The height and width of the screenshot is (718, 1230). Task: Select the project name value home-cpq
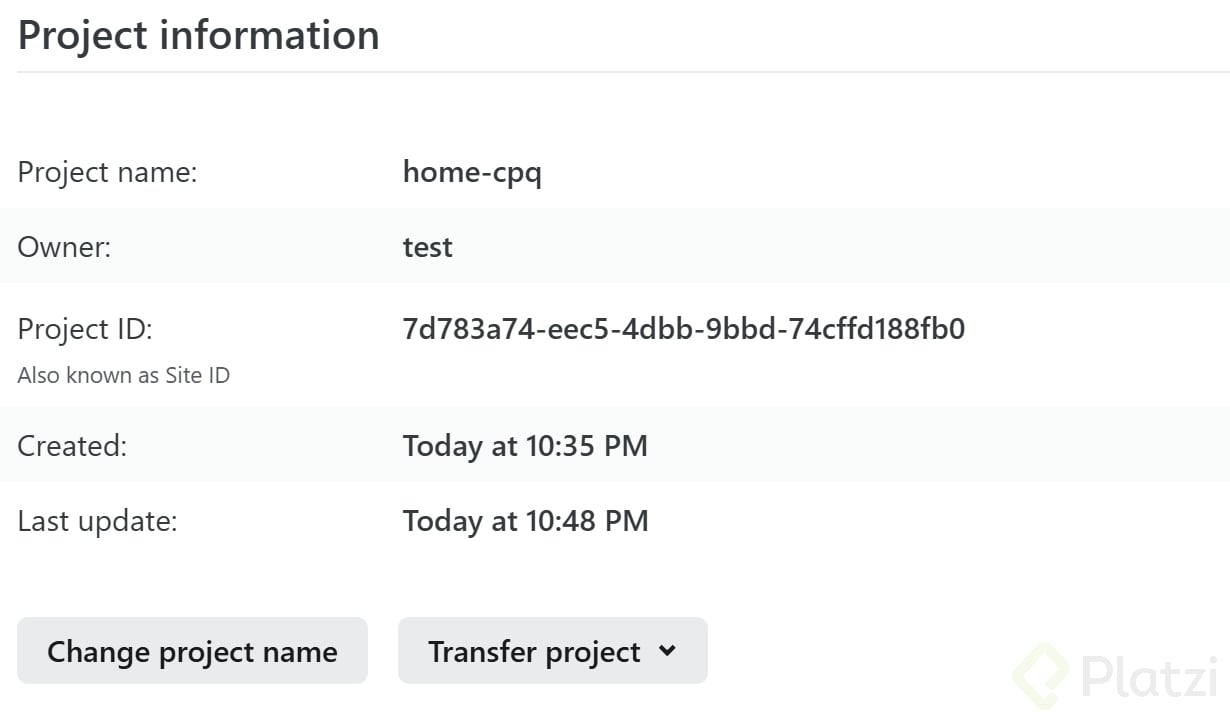pyautogui.click(x=472, y=173)
